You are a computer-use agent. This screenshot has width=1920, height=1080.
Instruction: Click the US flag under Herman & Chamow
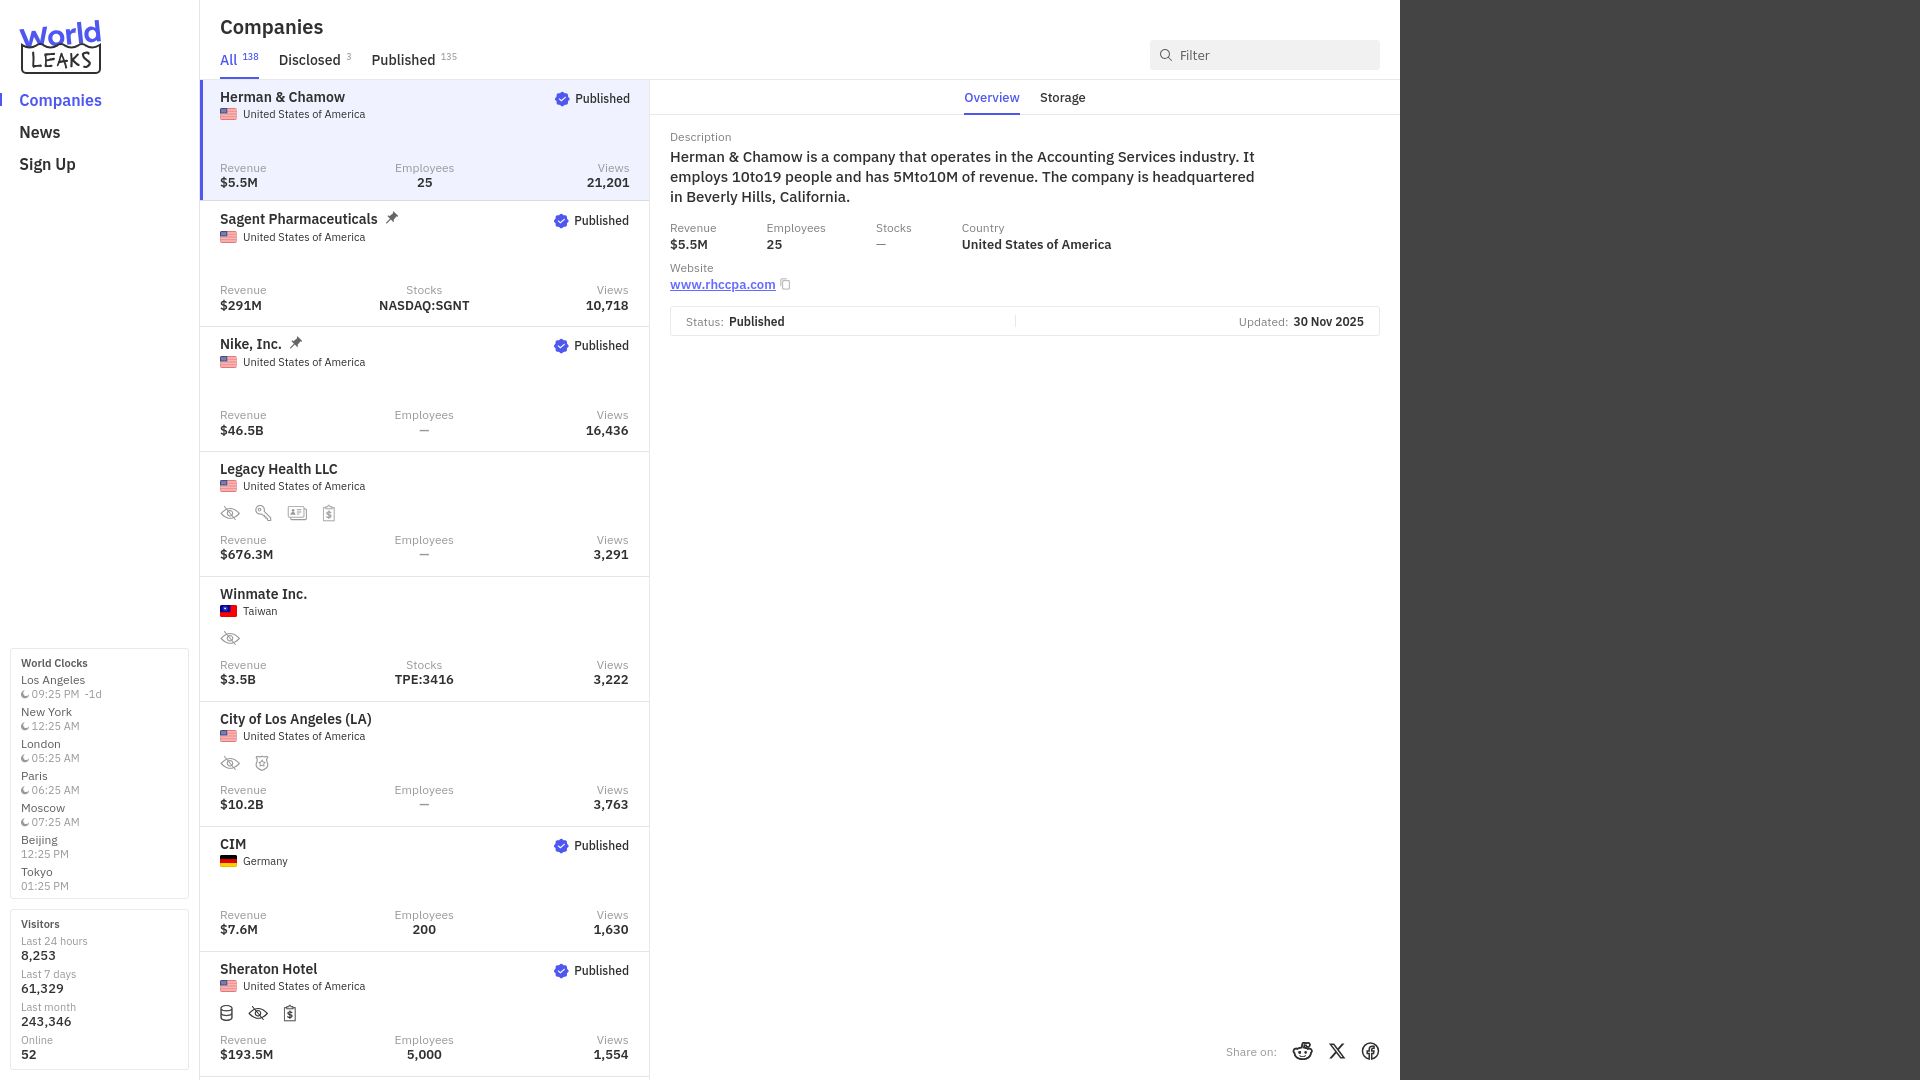pyautogui.click(x=229, y=114)
